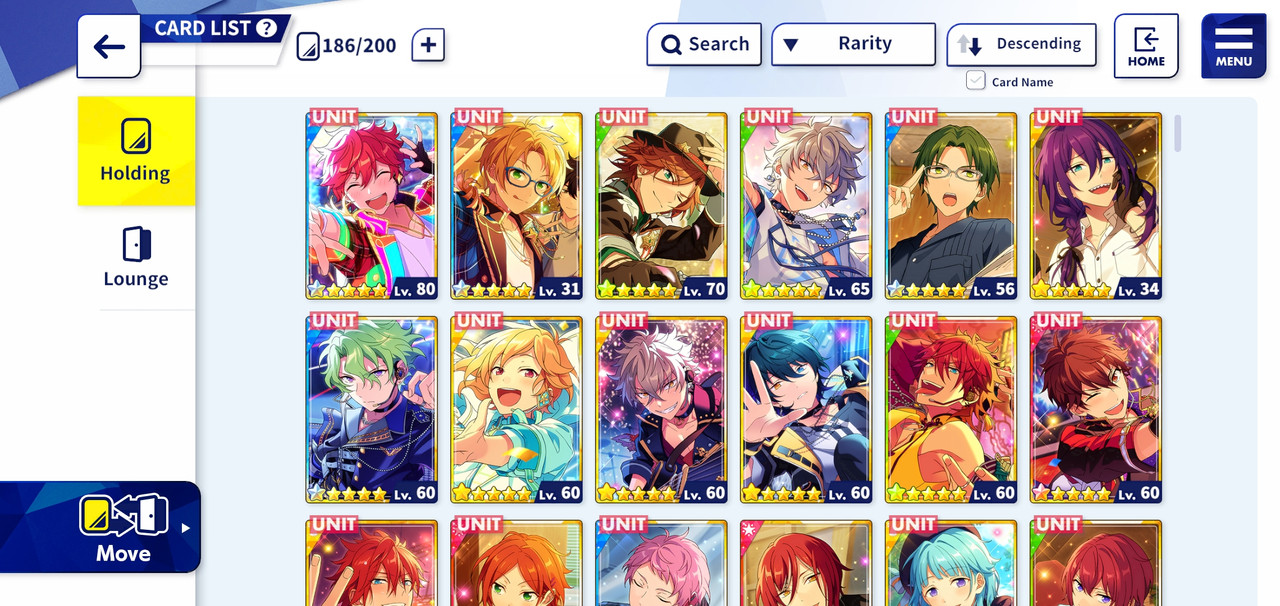Toggle the Card Name checkbox
This screenshot has height=606, width=1280.
976,81
